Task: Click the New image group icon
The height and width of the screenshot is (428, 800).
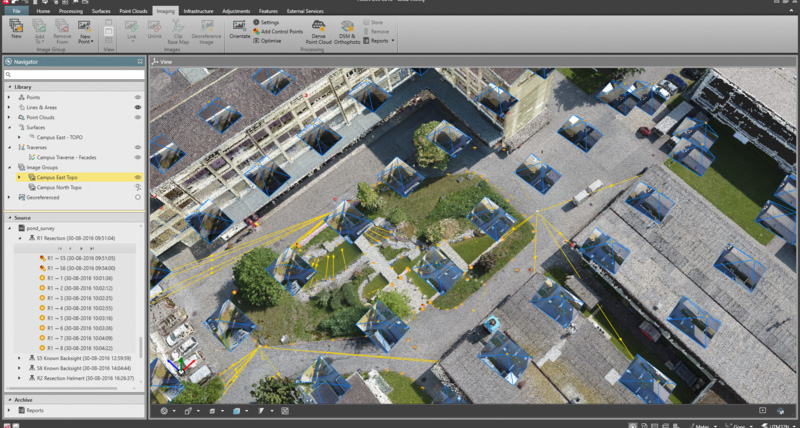Action: [x=15, y=26]
